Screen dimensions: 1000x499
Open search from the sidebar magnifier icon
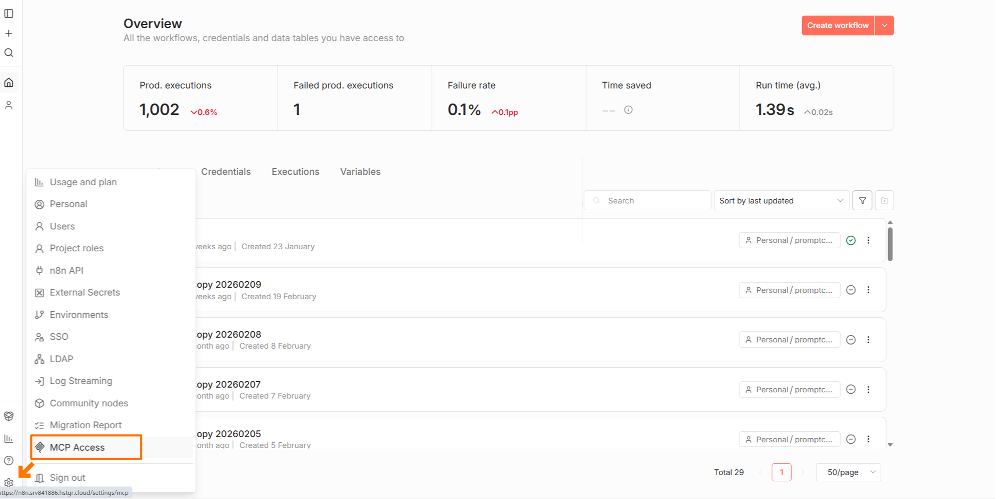tap(9, 53)
